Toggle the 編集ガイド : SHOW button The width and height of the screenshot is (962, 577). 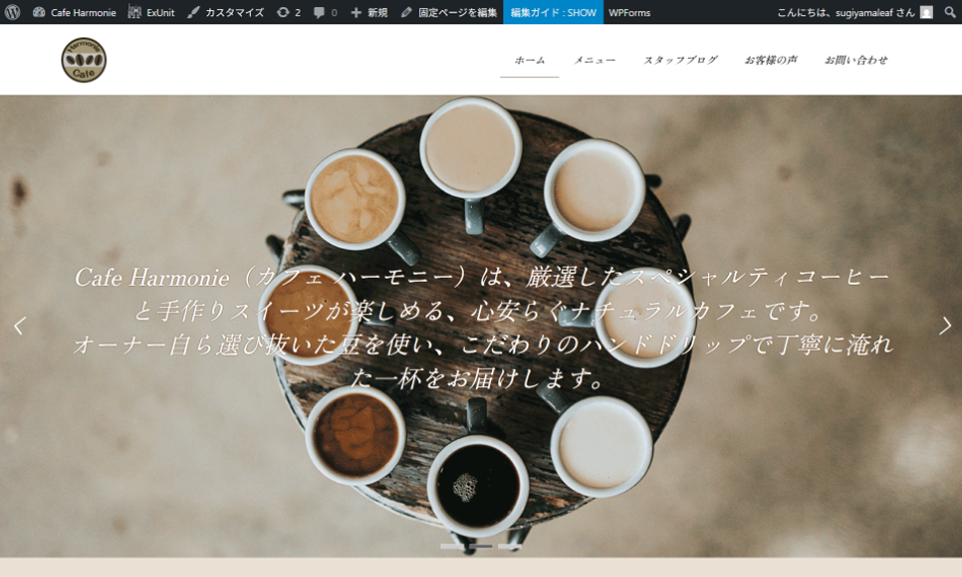553,12
